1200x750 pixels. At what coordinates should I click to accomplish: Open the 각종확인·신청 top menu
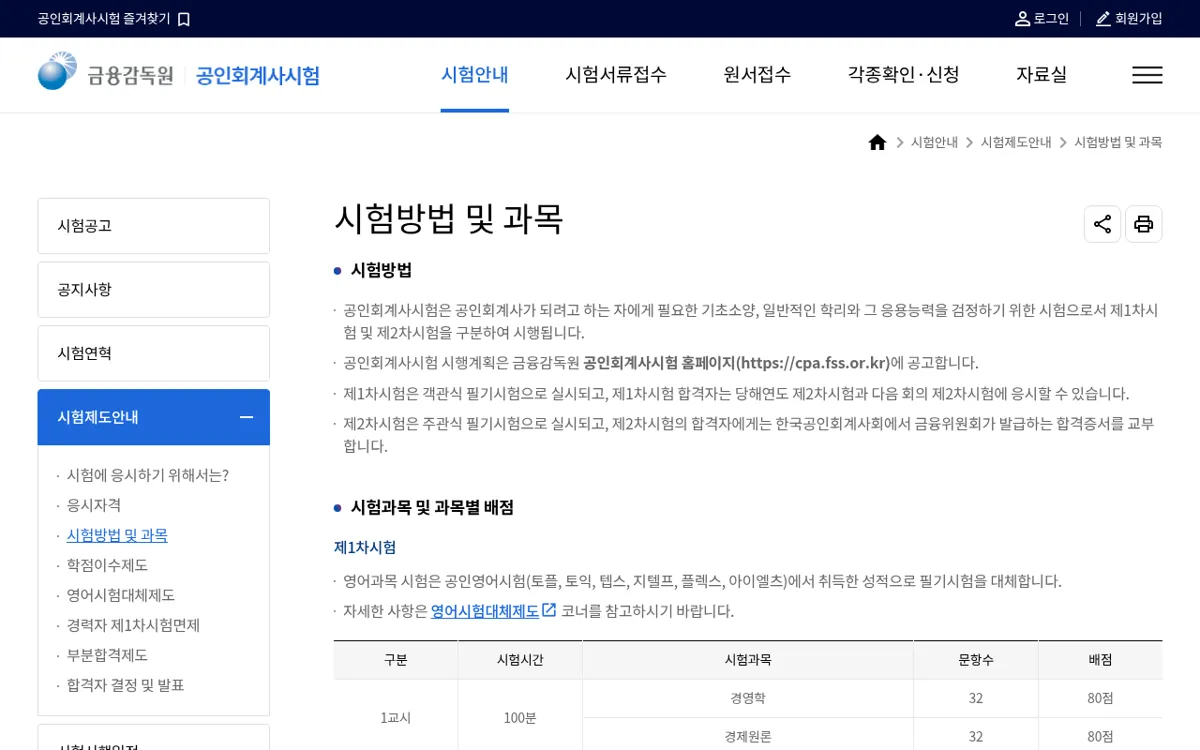(x=904, y=75)
